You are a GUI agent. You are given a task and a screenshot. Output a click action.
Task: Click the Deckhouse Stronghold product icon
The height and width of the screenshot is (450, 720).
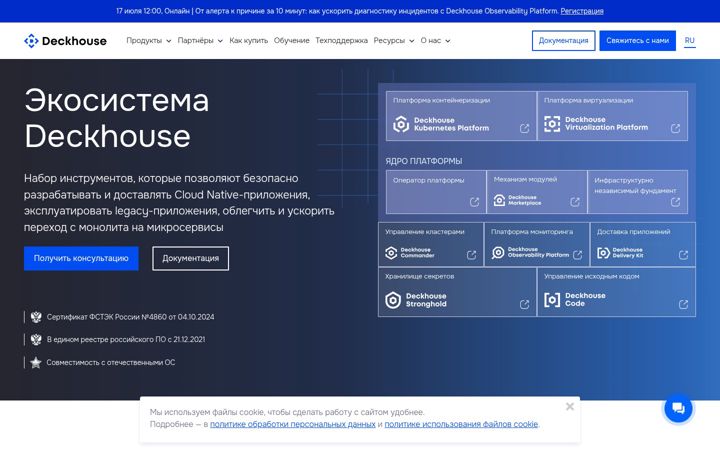(x=393, y=300)
